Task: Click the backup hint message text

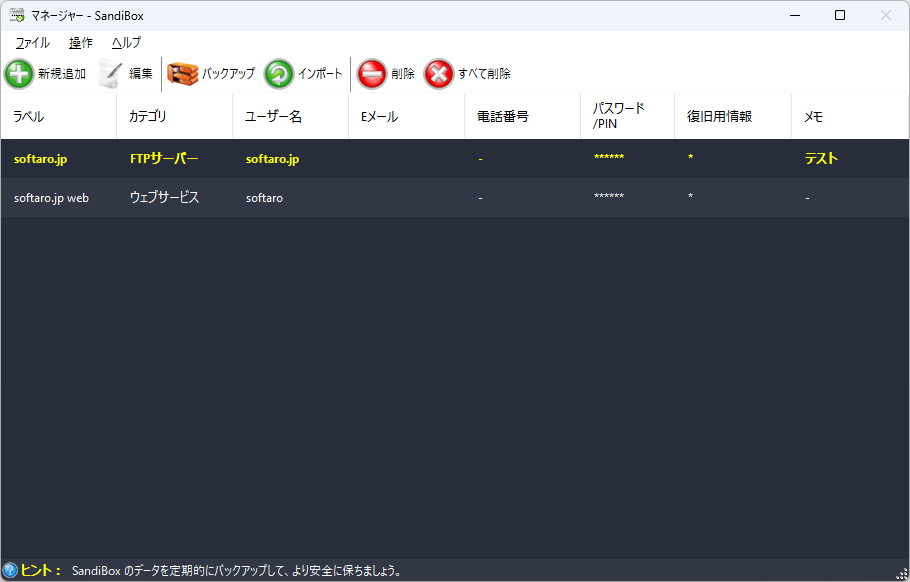Action: (237, 571)
